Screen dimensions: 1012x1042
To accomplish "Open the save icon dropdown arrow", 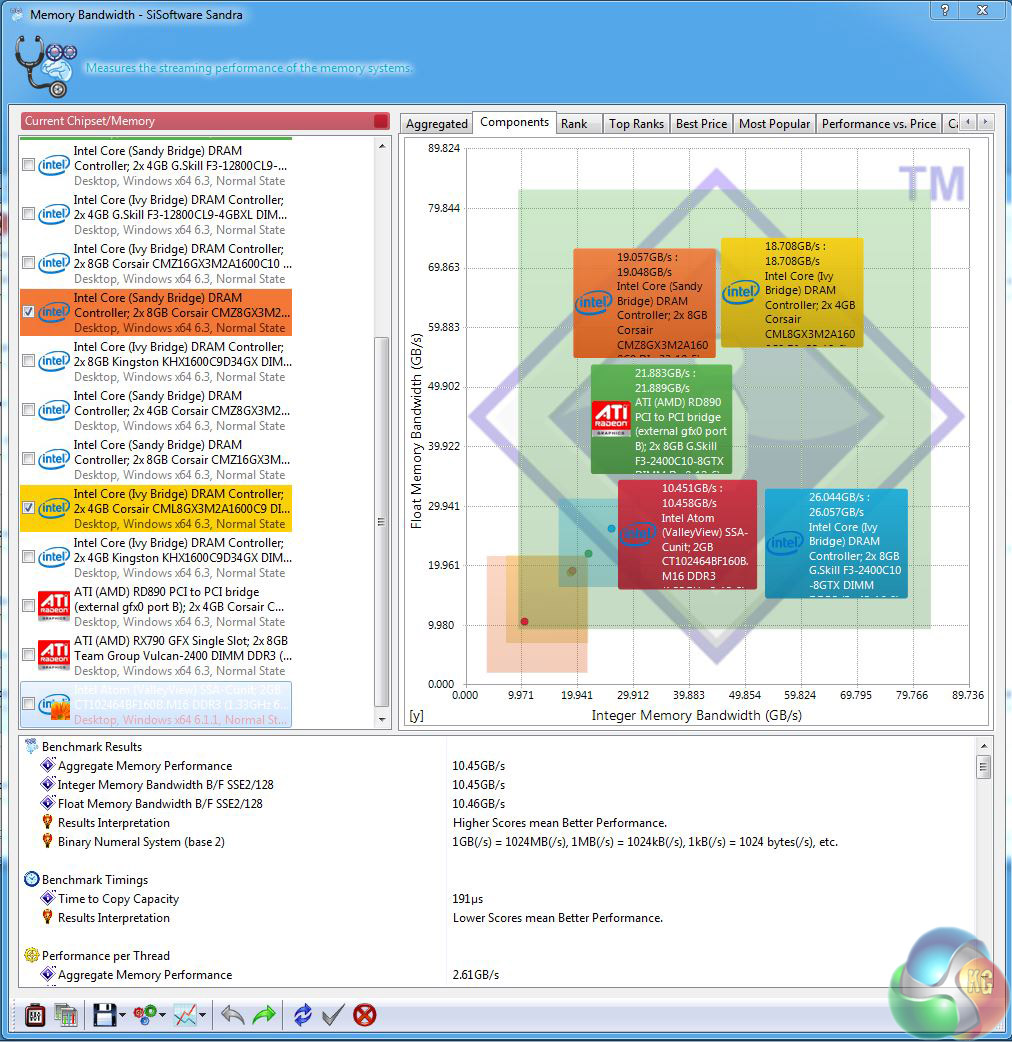I will tap(122, 1015).
